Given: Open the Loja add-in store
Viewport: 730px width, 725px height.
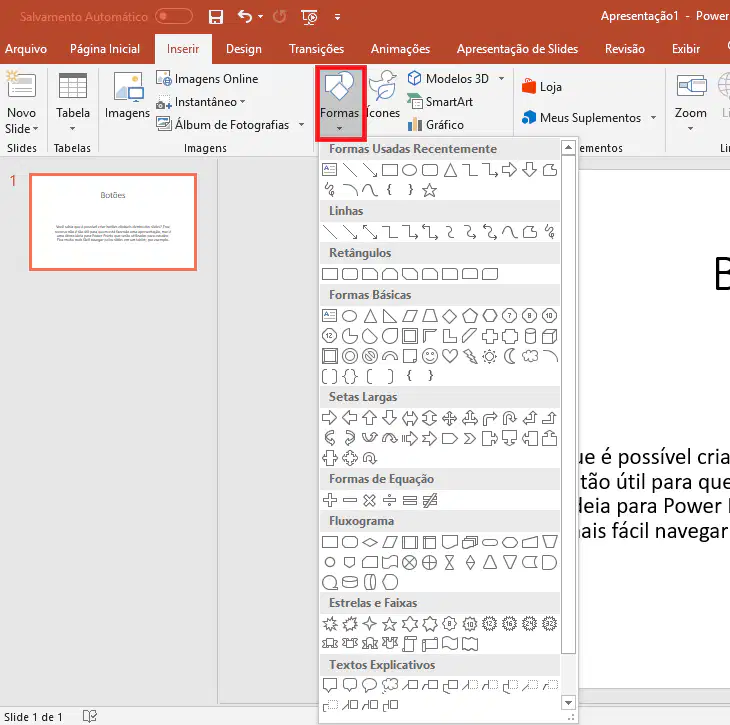Looking at the screenshot, I should 542,87.
